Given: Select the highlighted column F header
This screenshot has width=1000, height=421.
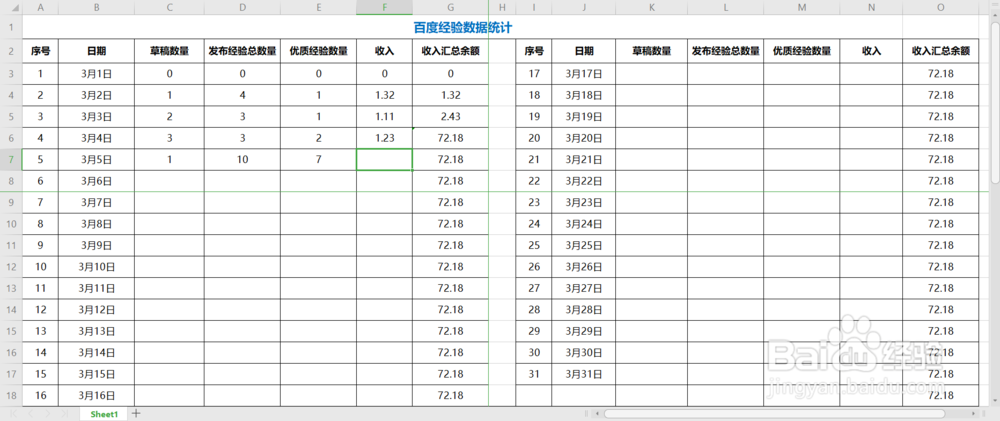Looking at the screenshot, I should pyautogui.click(x=385, y=7).
